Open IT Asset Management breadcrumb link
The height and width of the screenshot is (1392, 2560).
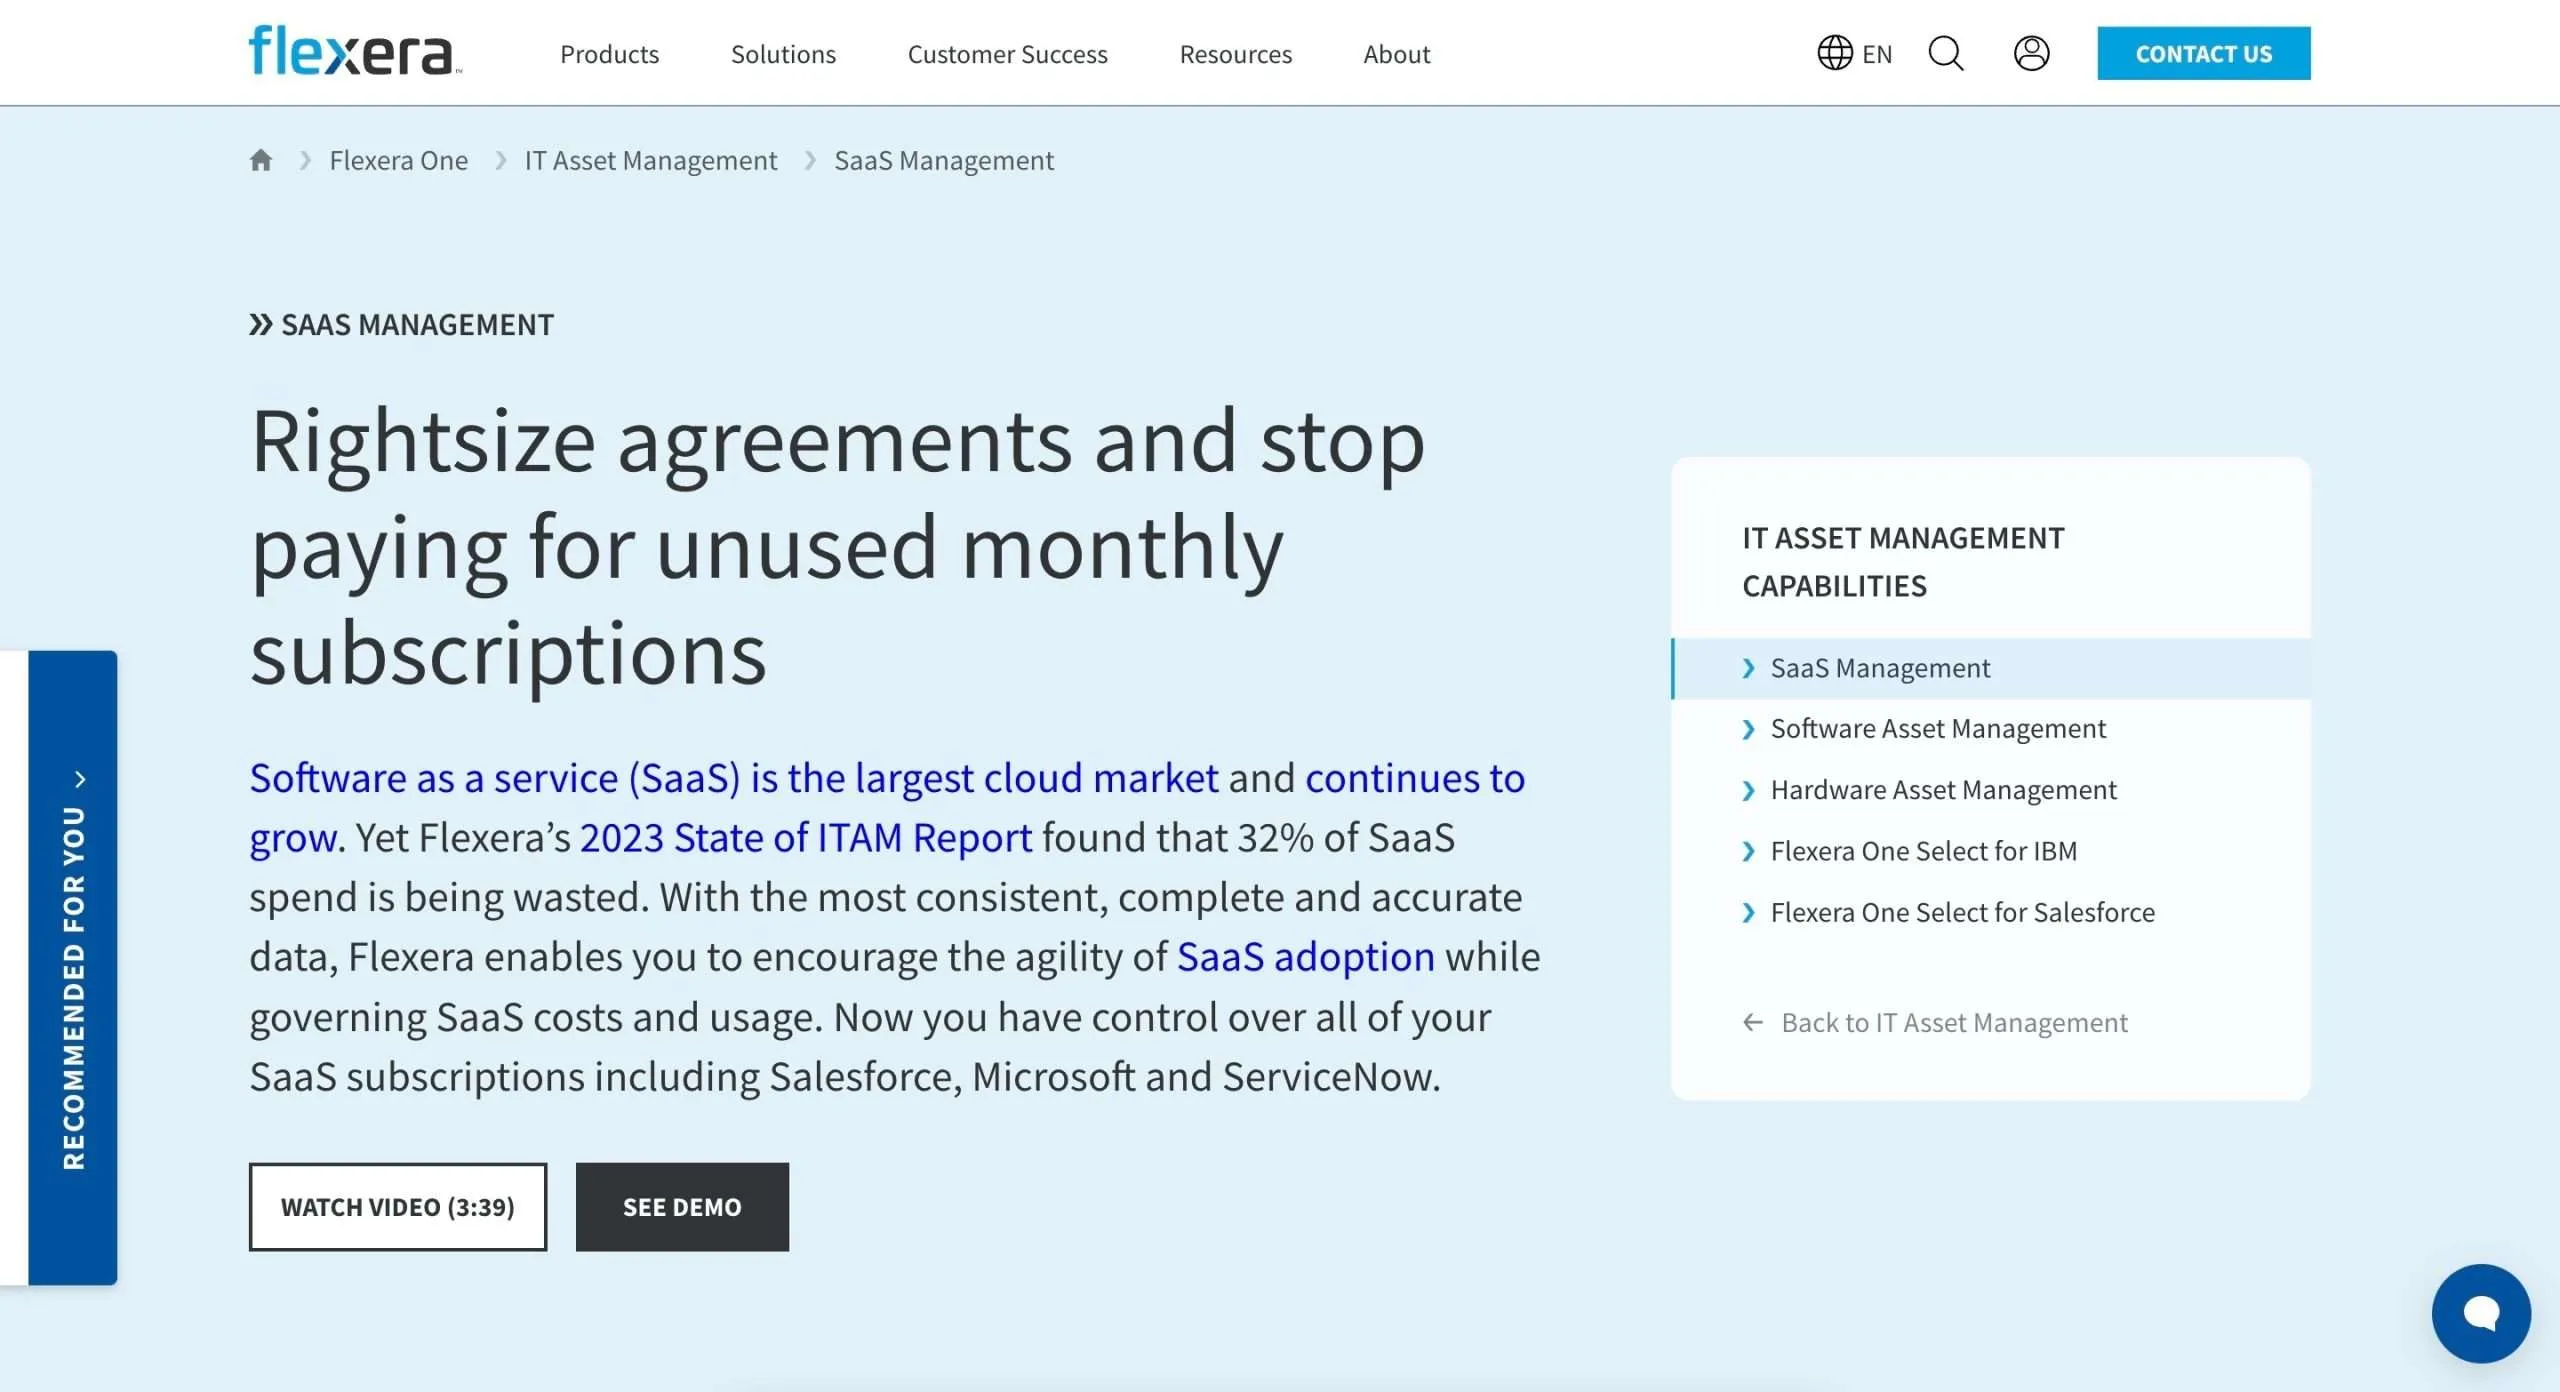point(651,160)
